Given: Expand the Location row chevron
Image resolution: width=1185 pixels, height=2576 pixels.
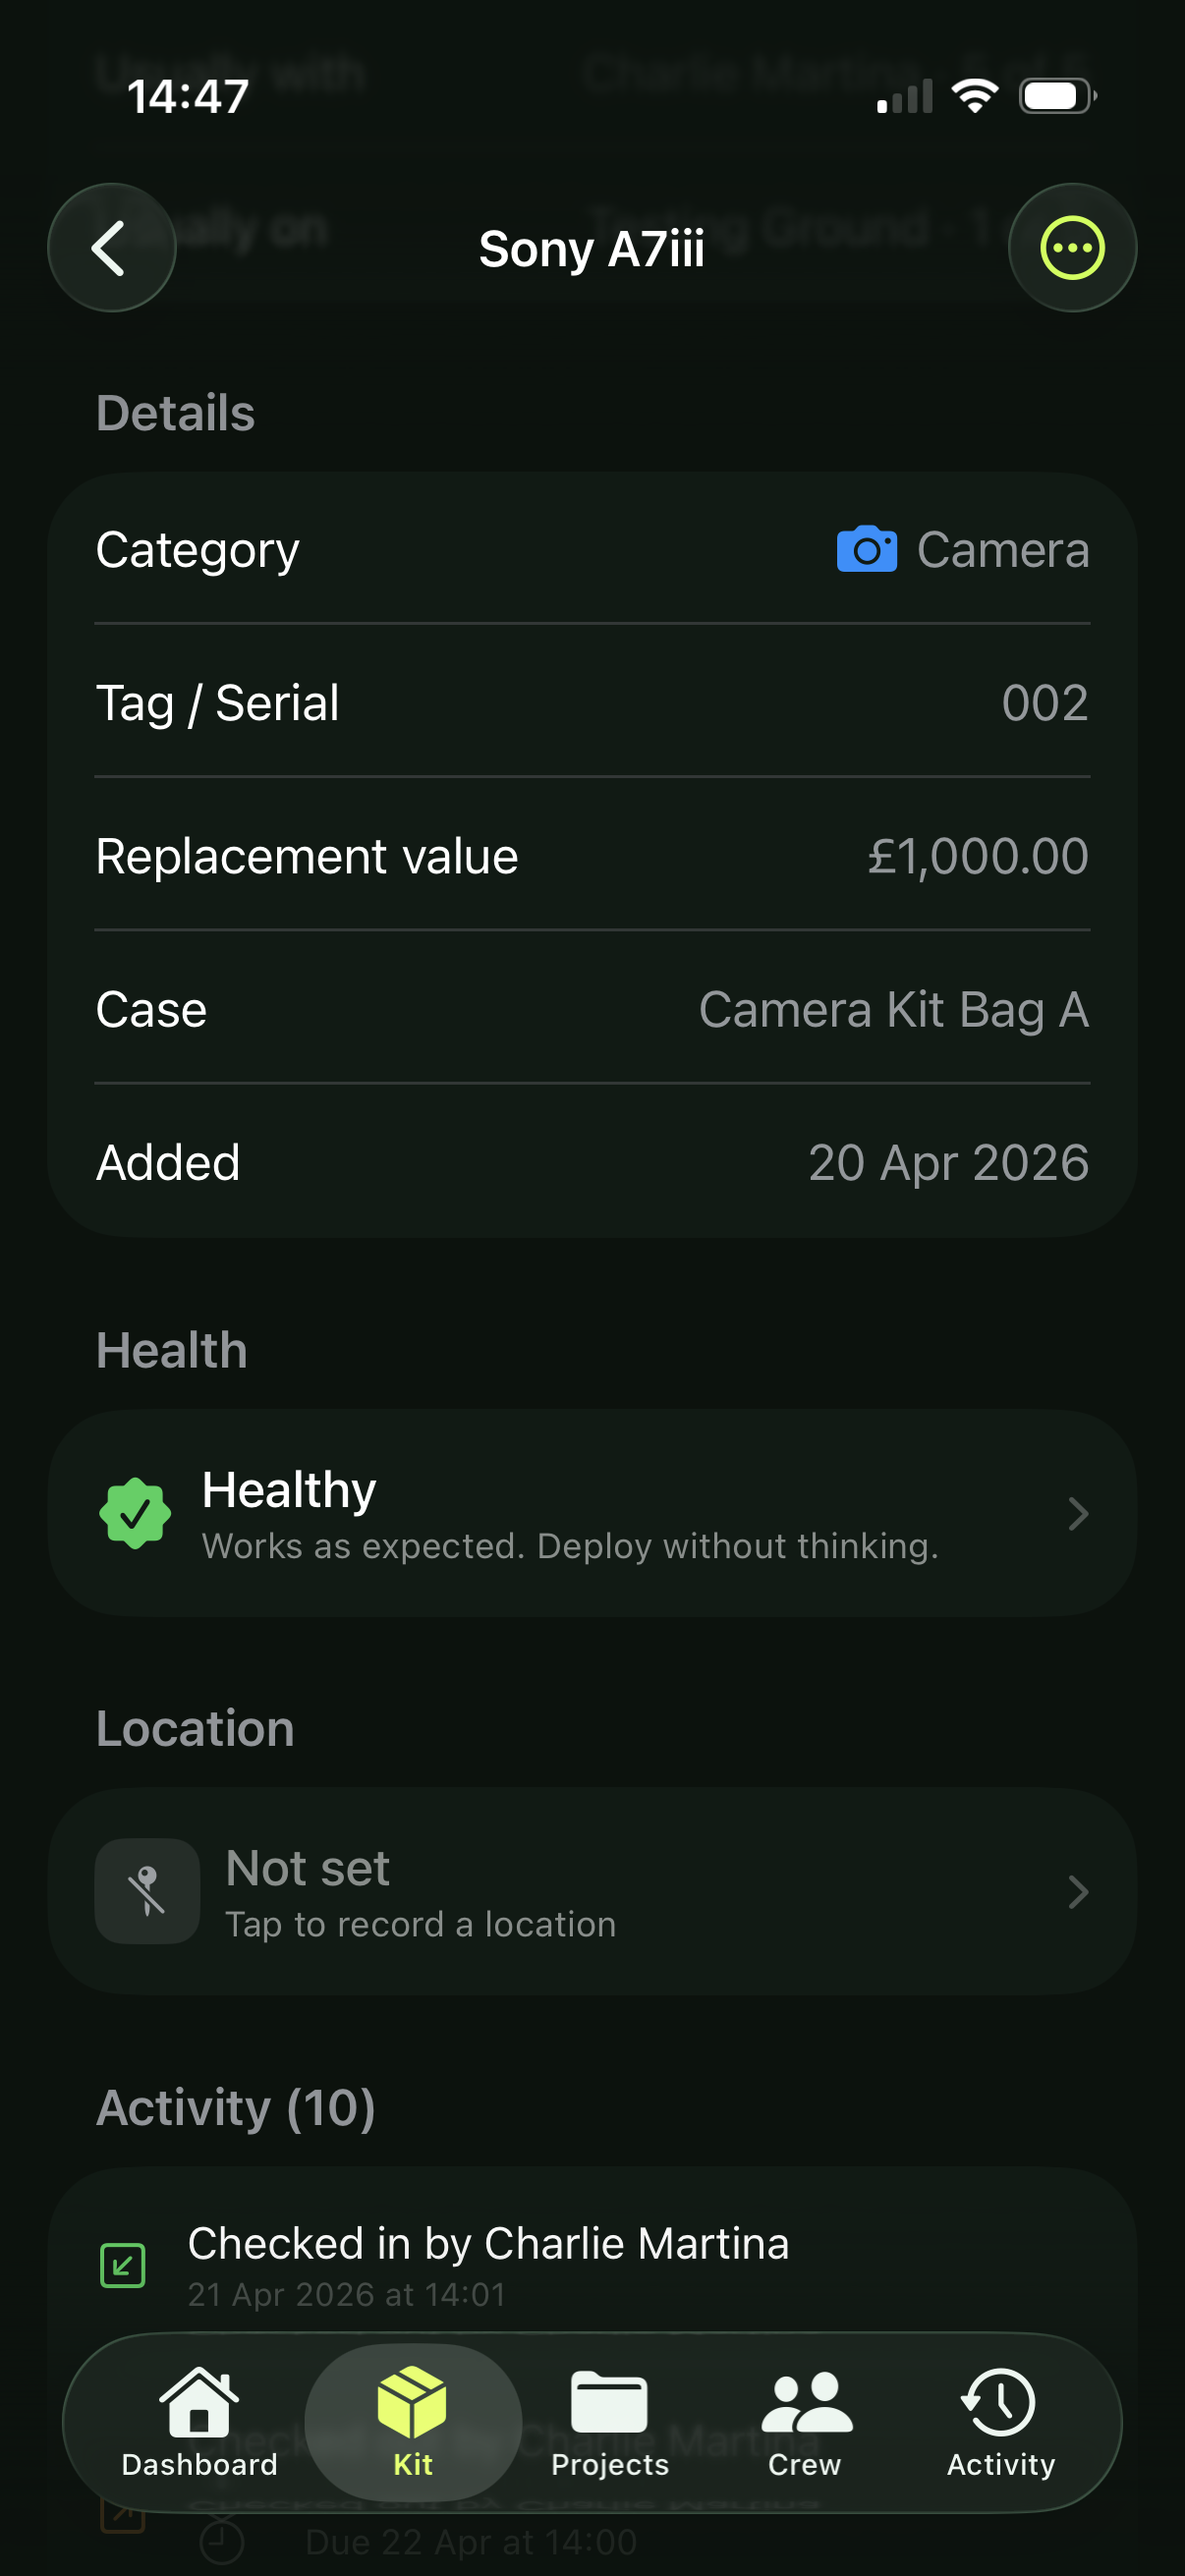Looking at the screenshot, I should pos(1077,1891).
